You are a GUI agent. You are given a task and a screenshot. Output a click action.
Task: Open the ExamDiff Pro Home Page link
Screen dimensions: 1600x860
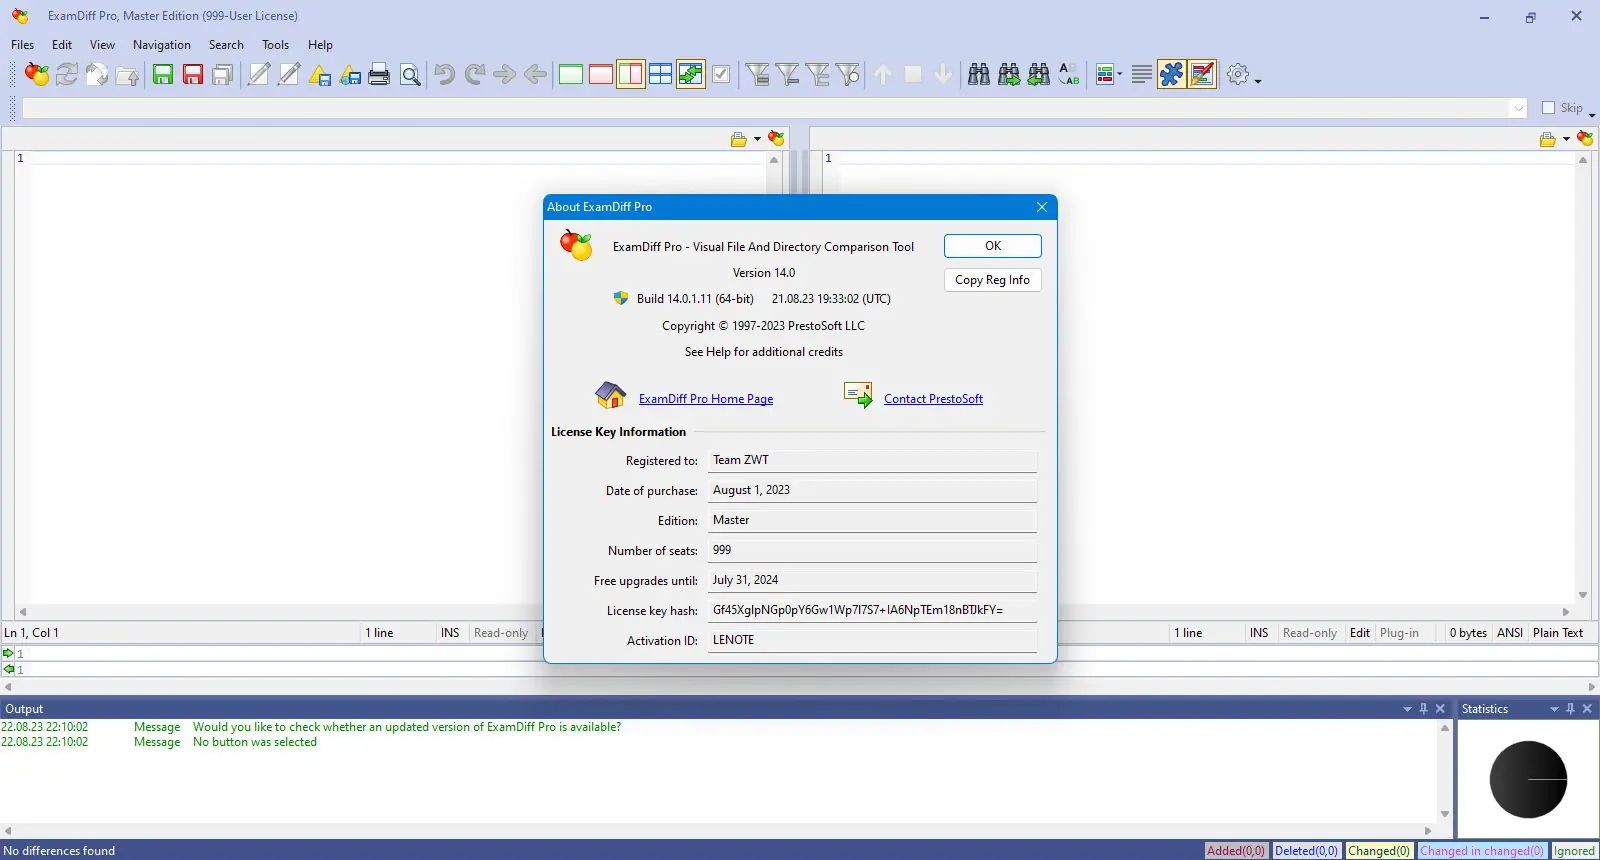706,399
